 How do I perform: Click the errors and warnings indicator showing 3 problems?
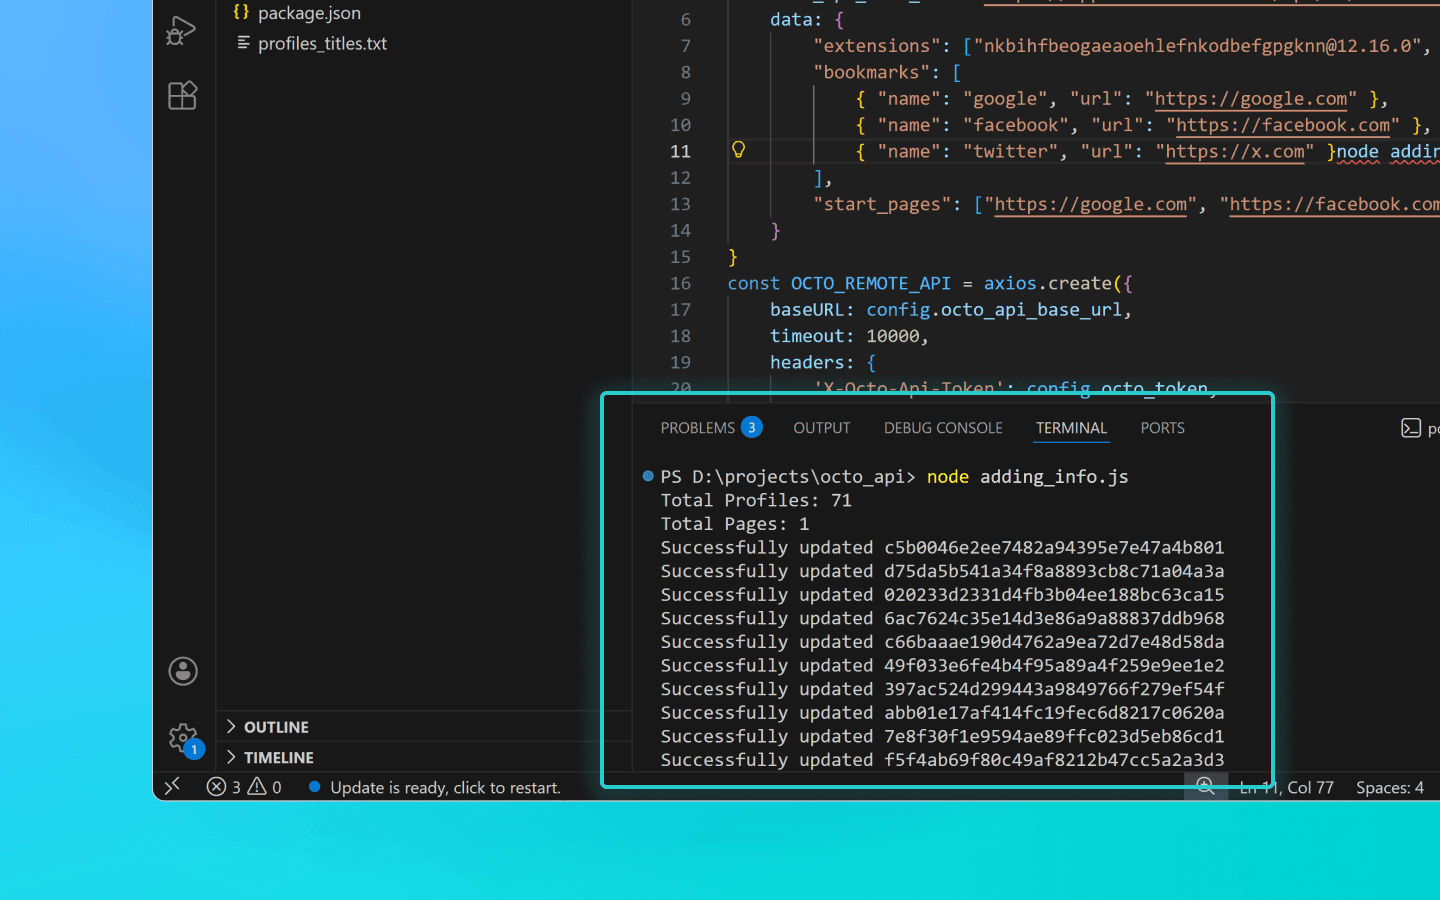243,787
